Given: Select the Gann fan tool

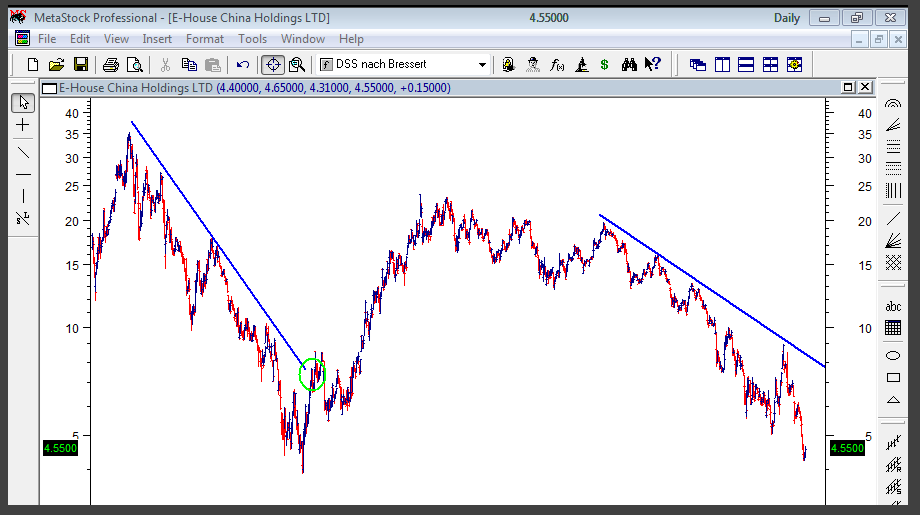Looking at the screenshot, I should [893, 240].
